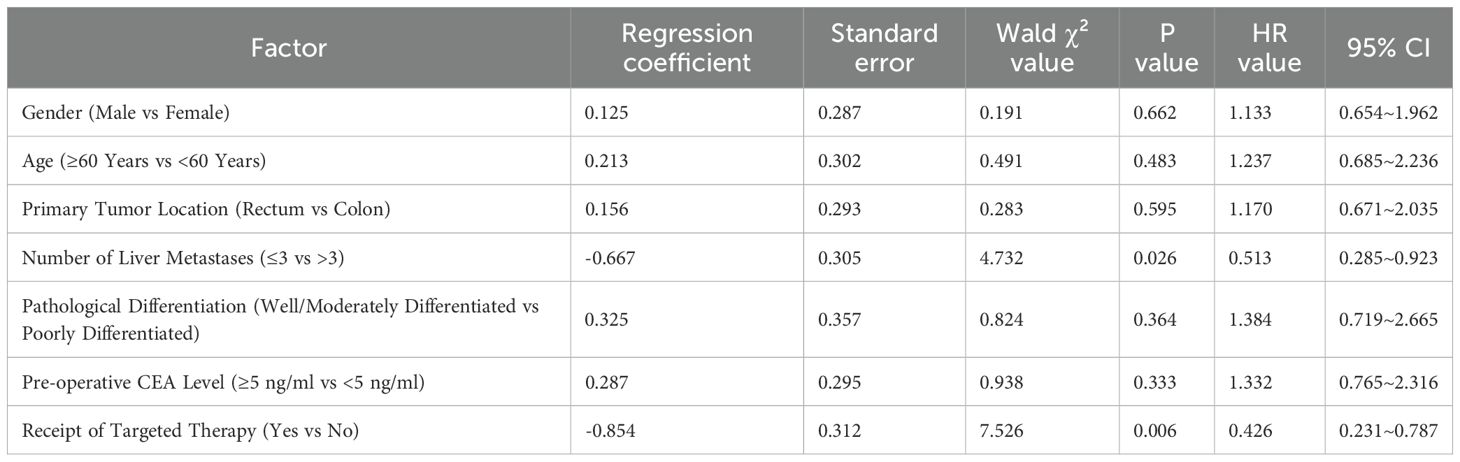Click the 95% CI column header
The image size is (1460, 462).
click(1388, 48)
